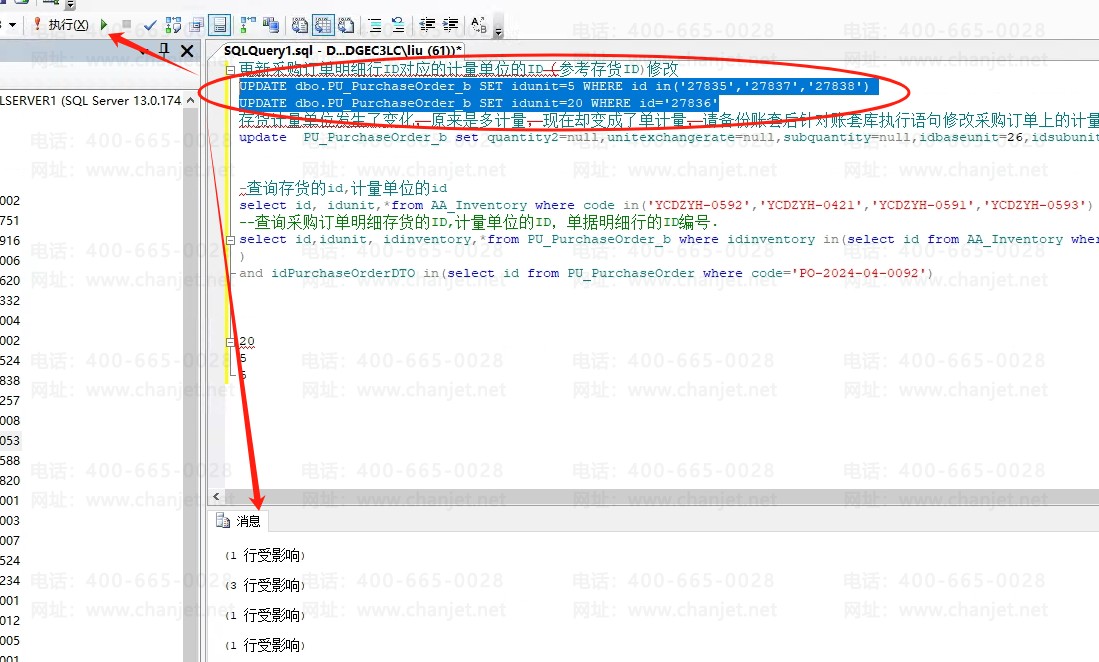Click the UPDATE line with idunit=5
The image size is (1099, 662).
click(x=554, y=86)
